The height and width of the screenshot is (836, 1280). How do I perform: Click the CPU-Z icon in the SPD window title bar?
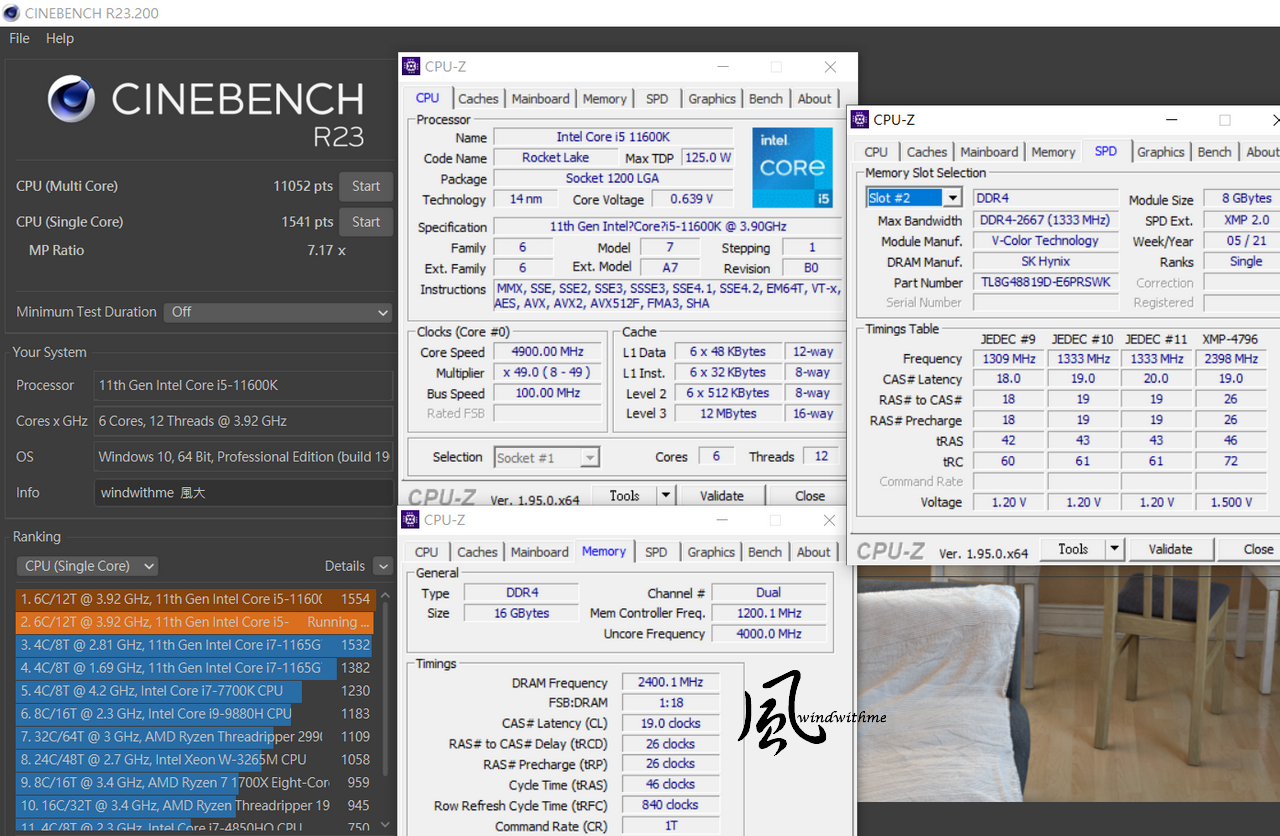click(x=860, y=119)
